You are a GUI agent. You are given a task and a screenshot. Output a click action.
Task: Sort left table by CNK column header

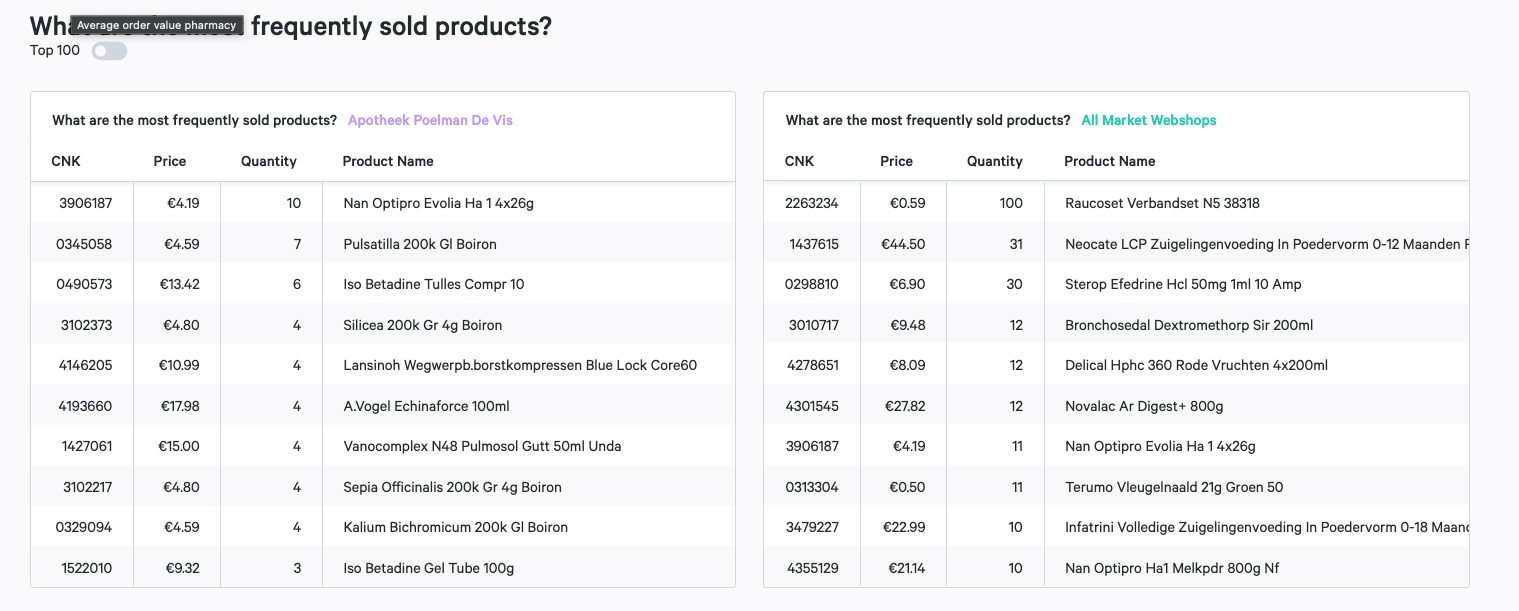[67, 161]
